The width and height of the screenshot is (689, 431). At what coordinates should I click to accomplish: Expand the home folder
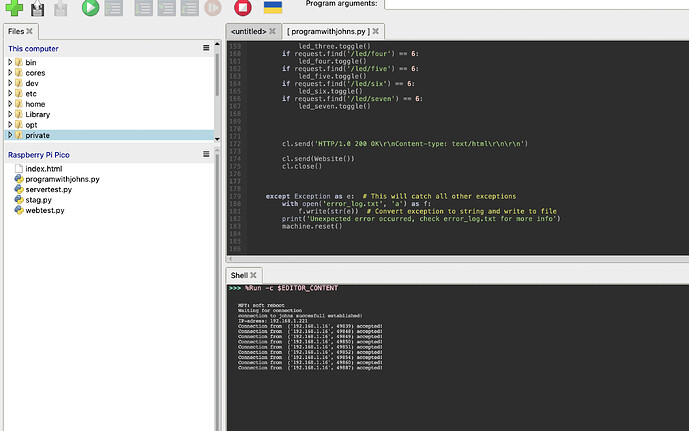(10, 104)
